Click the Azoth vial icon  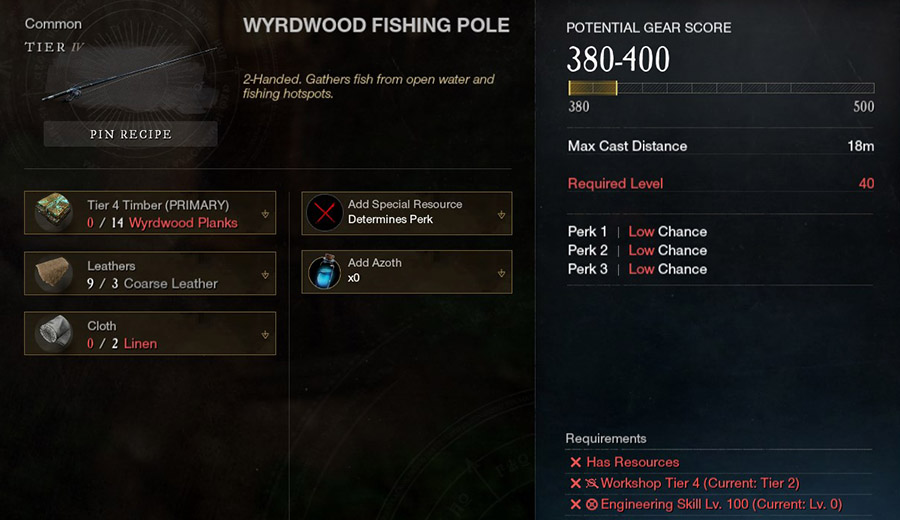(x=325, y=271)
